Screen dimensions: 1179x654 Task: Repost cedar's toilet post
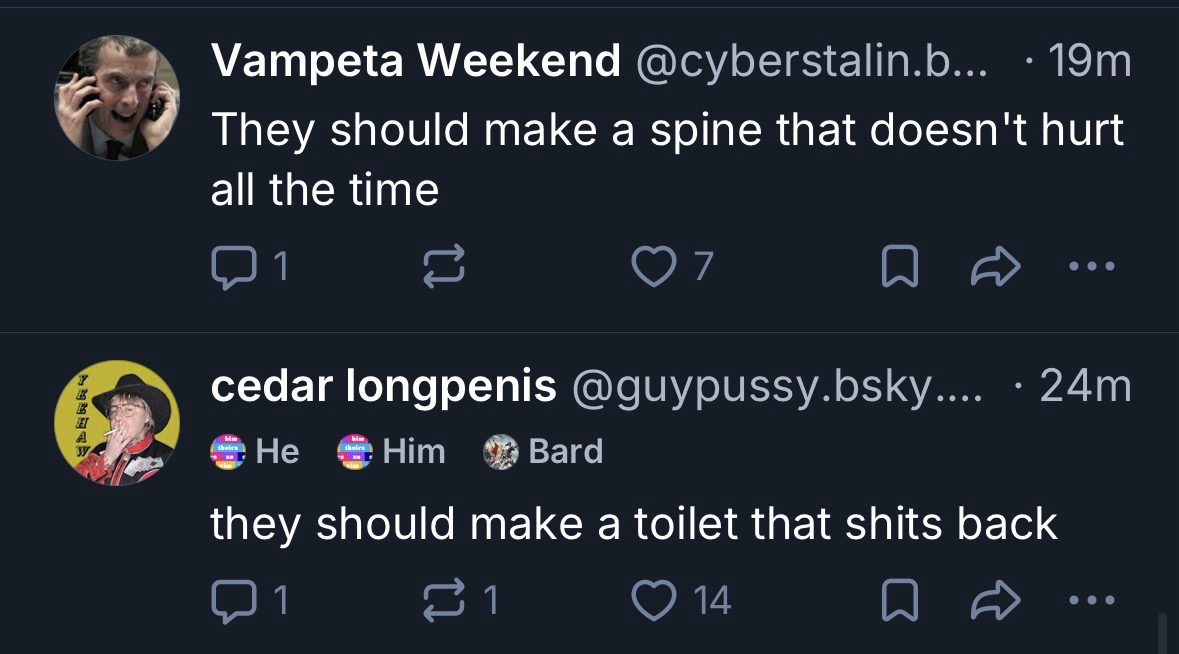coord(441,600)
